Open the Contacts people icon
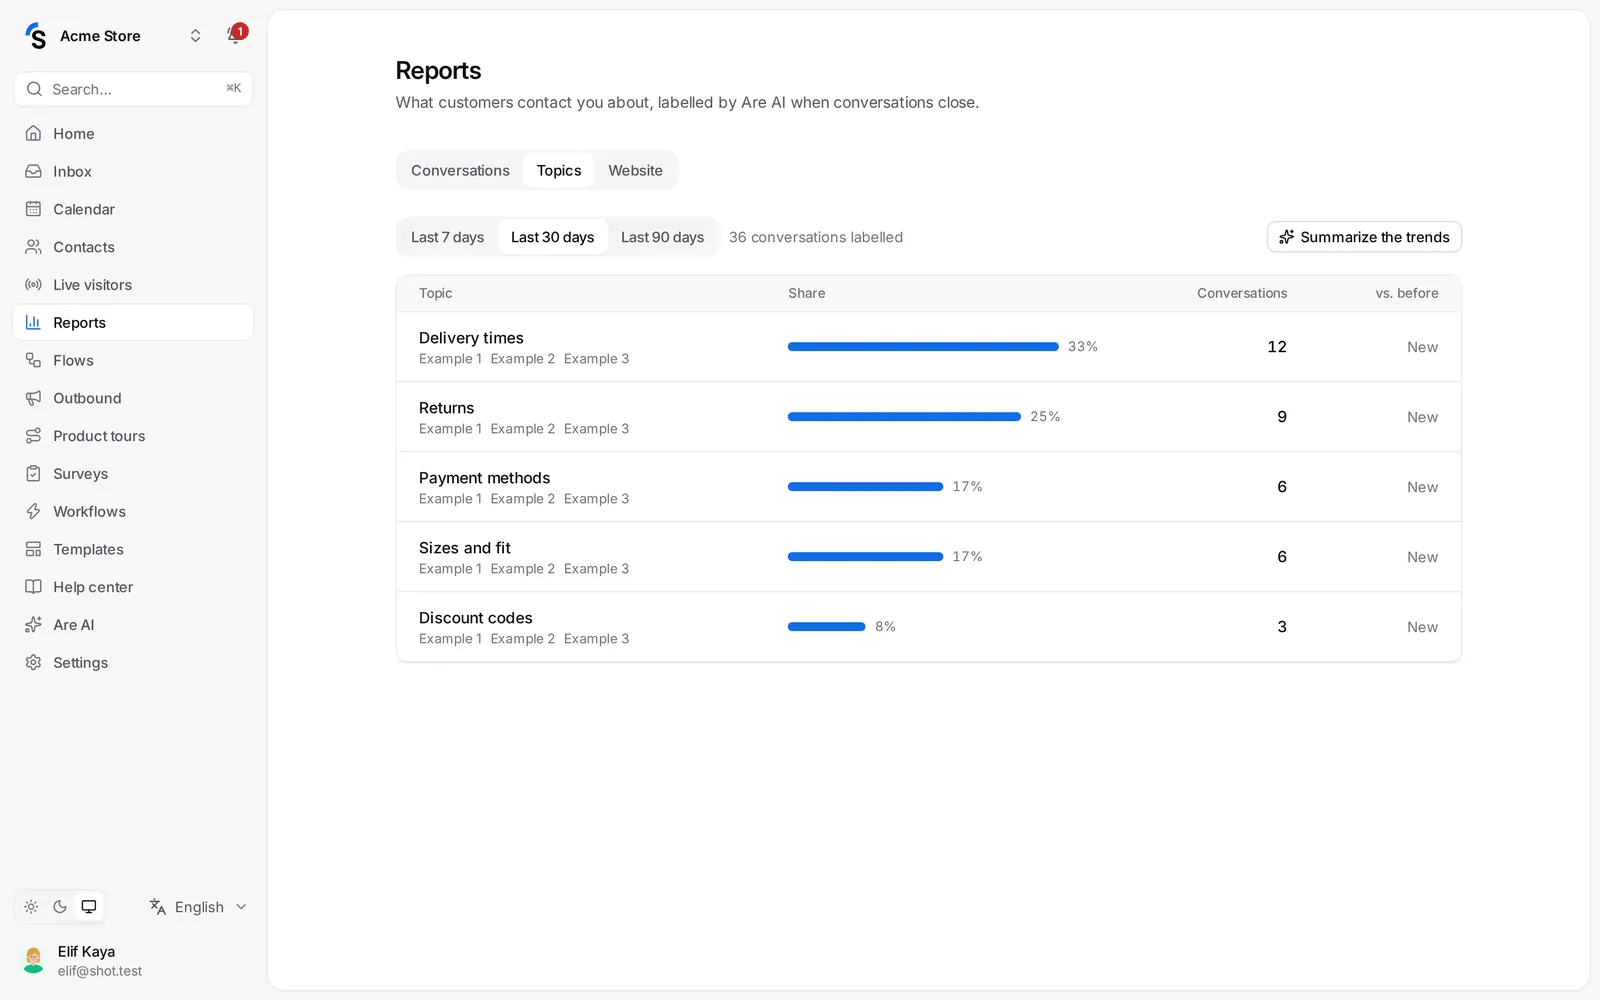Viewport: 1600px width, 1000px height. coord(33,247)
